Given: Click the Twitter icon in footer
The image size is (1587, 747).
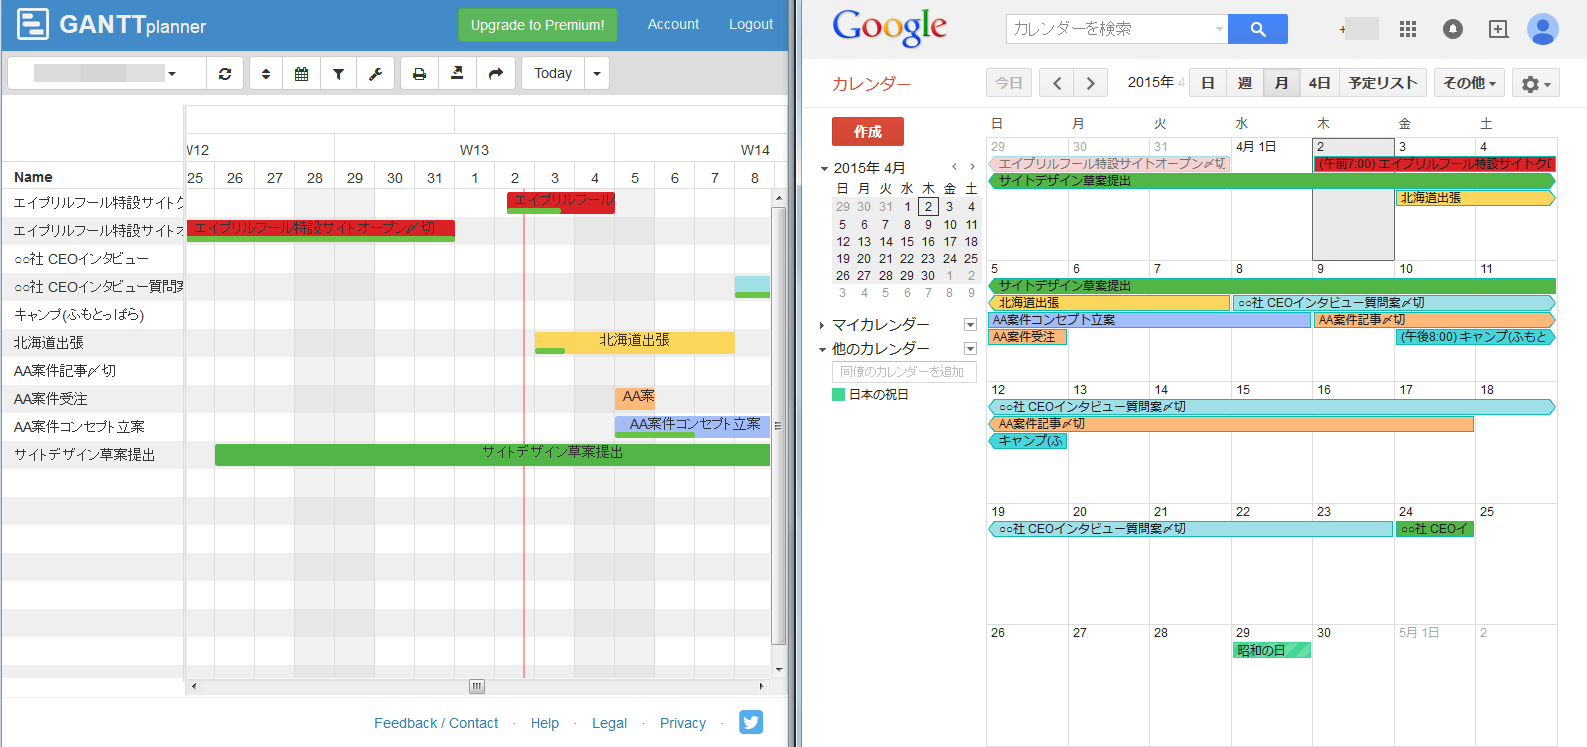Looking at the screenshot, I should [751, 722].
